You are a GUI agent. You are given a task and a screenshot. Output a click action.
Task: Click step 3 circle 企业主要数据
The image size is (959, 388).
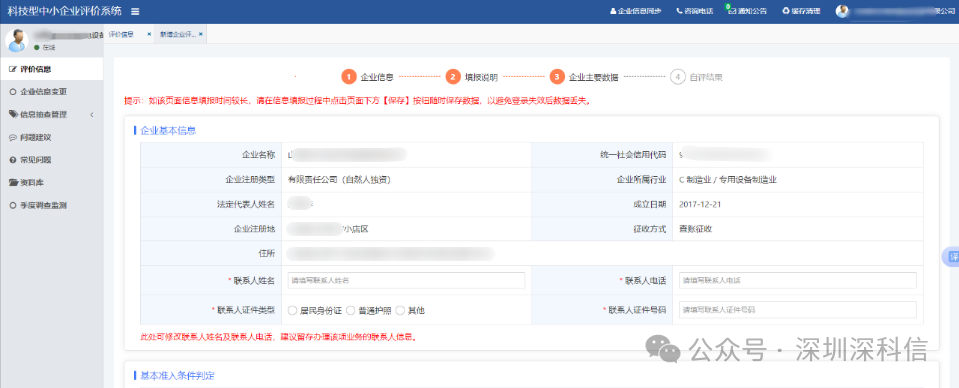[x=557, y=77]
